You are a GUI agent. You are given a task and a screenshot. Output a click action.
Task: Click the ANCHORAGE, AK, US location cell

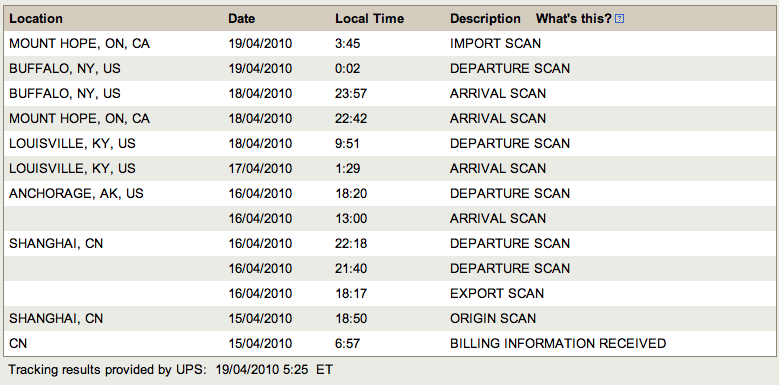[76, 193]
